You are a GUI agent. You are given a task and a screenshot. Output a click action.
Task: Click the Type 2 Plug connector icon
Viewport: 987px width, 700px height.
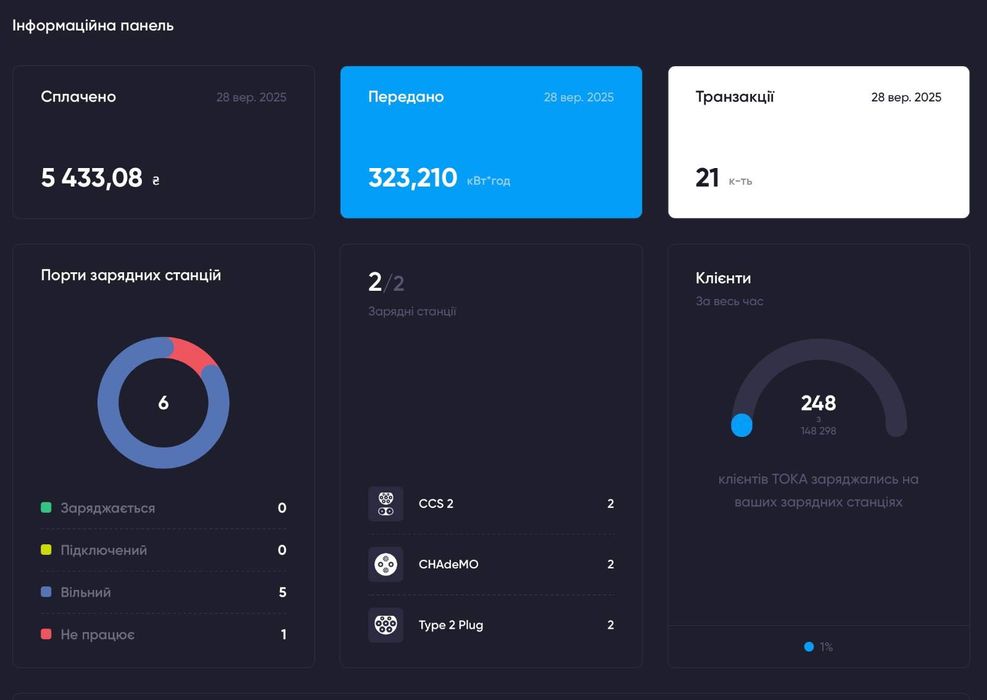(385, 625)
